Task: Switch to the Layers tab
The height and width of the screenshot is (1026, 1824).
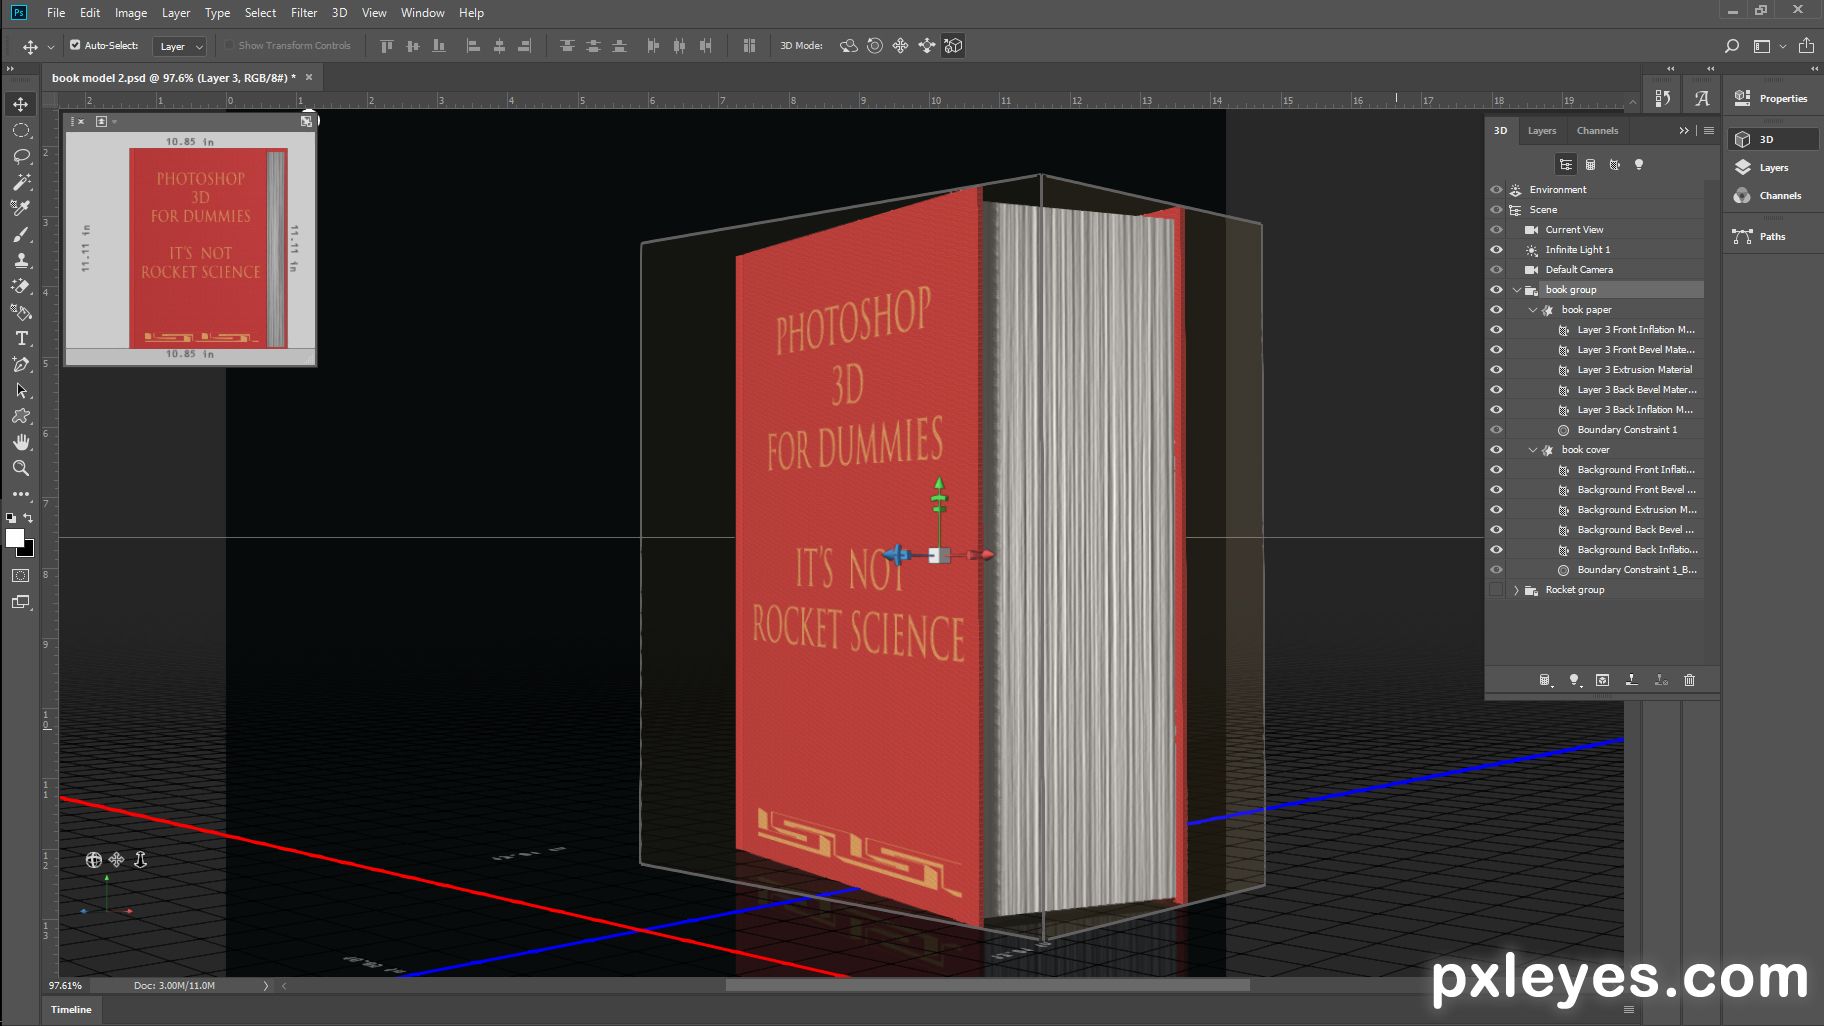Action: [x=1541, y=131]
